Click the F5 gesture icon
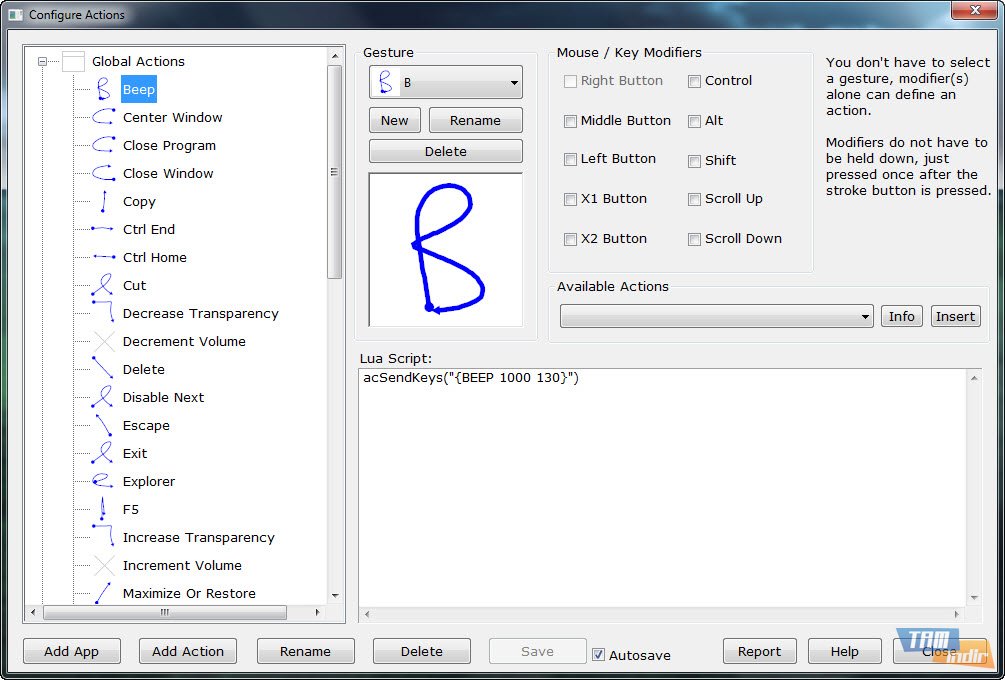Image resolution: width=1005 pixels, height=680 pixels. [x=103, y=509]
